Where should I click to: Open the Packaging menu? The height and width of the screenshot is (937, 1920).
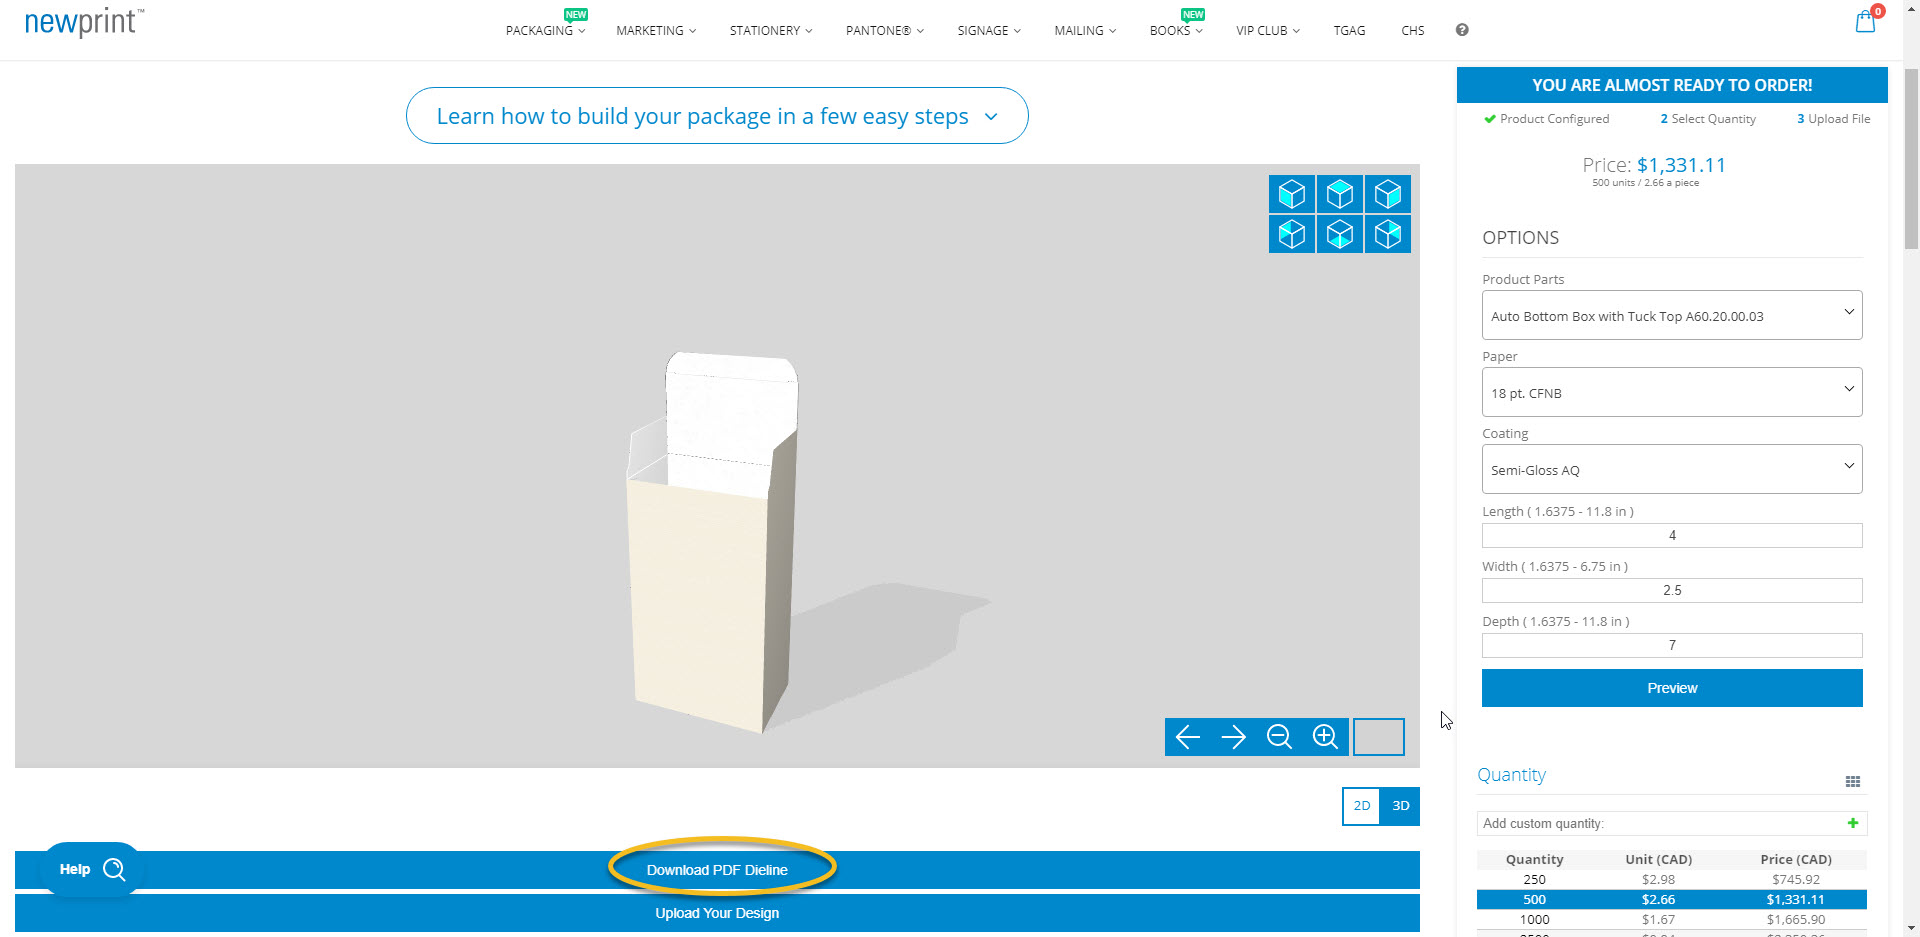coord(545,30)
